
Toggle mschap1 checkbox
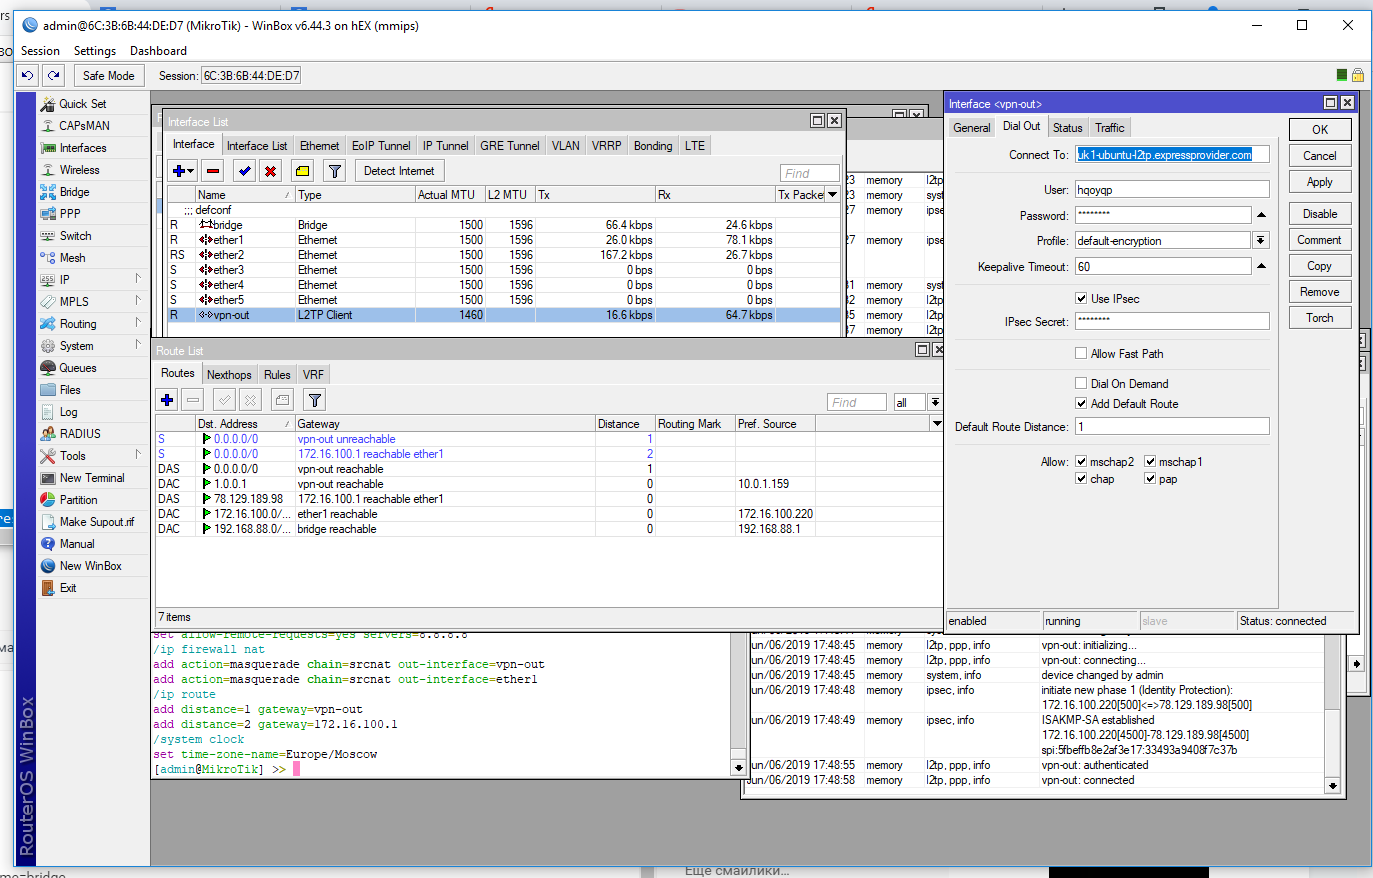coord(1150,461)
